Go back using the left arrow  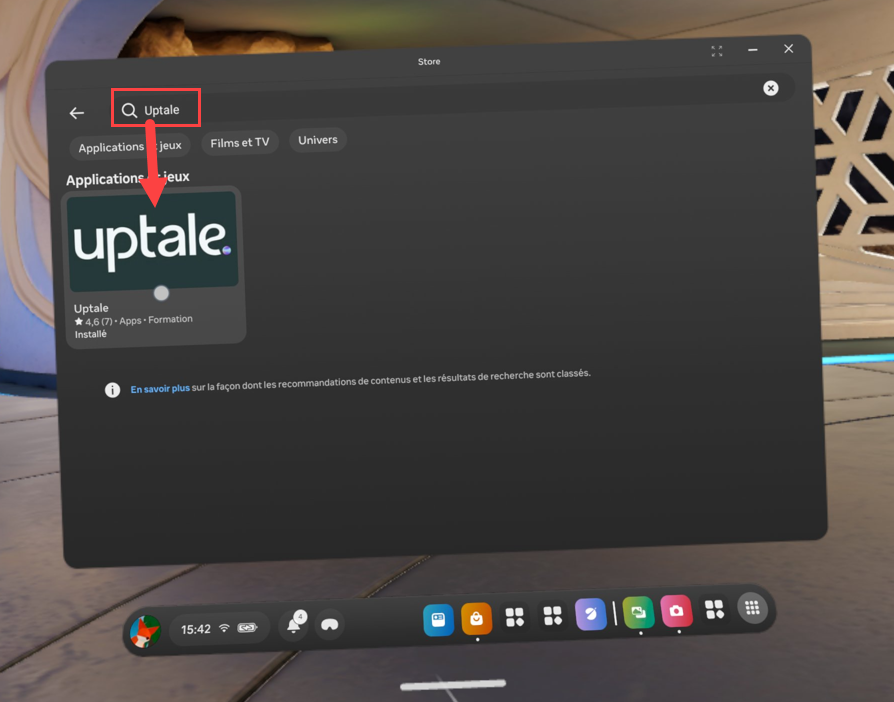click(76, 113)
